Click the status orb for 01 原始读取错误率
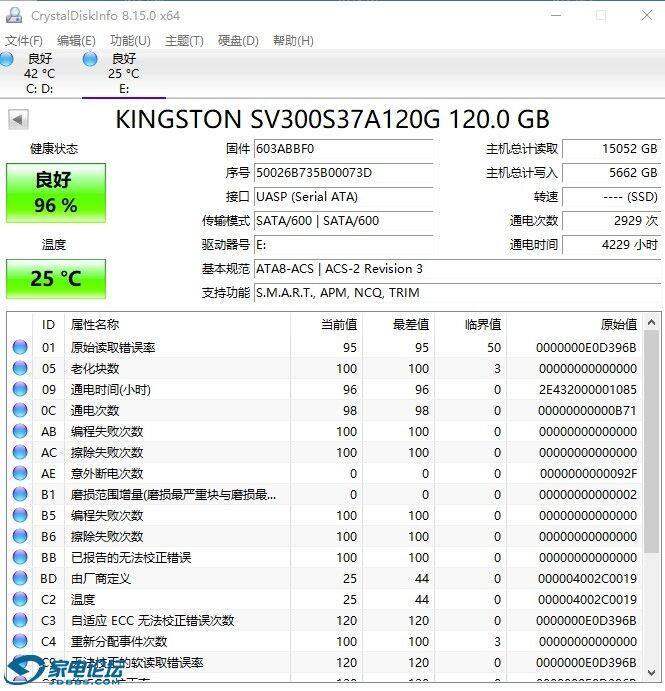The width and height of the screenshot is (665, 691). point(20,347)
